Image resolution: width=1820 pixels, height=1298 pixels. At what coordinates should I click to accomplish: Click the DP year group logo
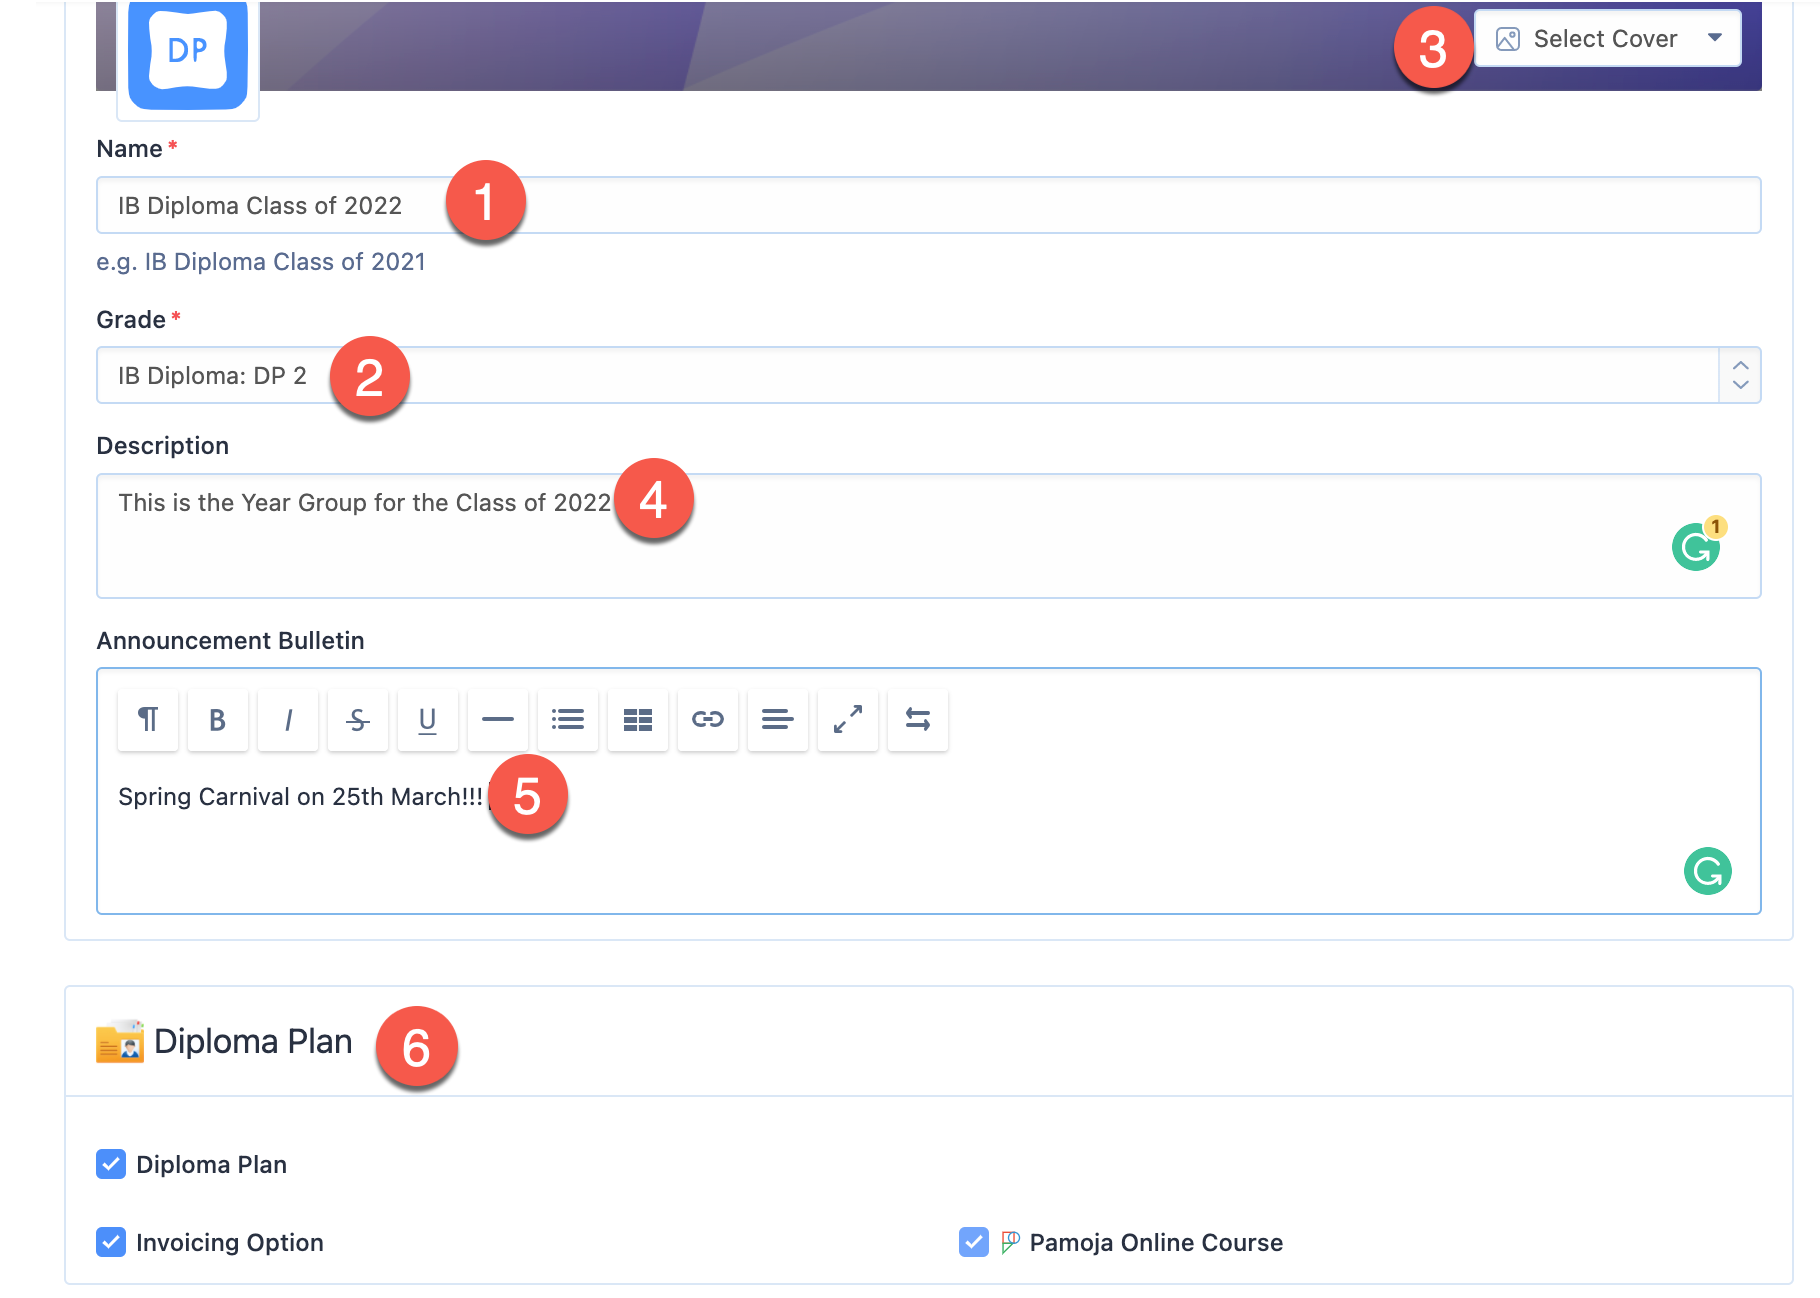pyautogui.click(x=188, y=55)
